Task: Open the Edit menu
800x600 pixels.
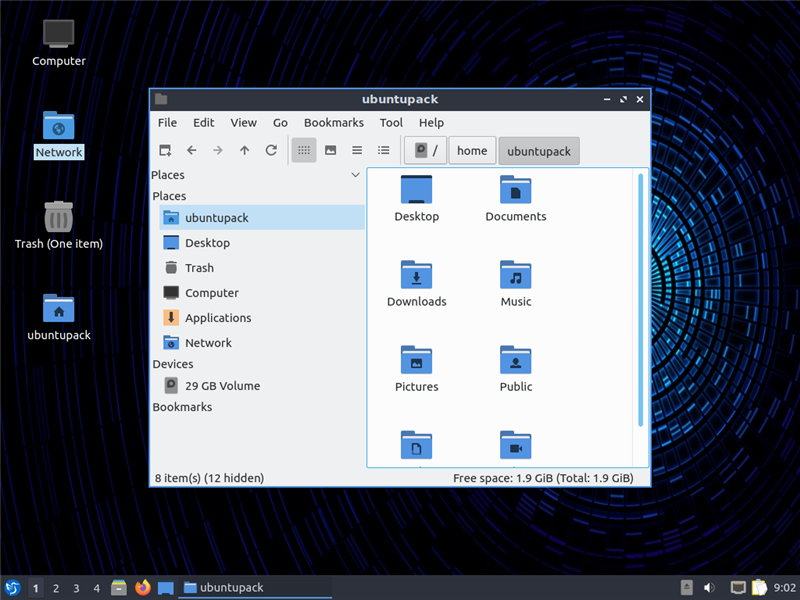Action: [x=204, y=123]
